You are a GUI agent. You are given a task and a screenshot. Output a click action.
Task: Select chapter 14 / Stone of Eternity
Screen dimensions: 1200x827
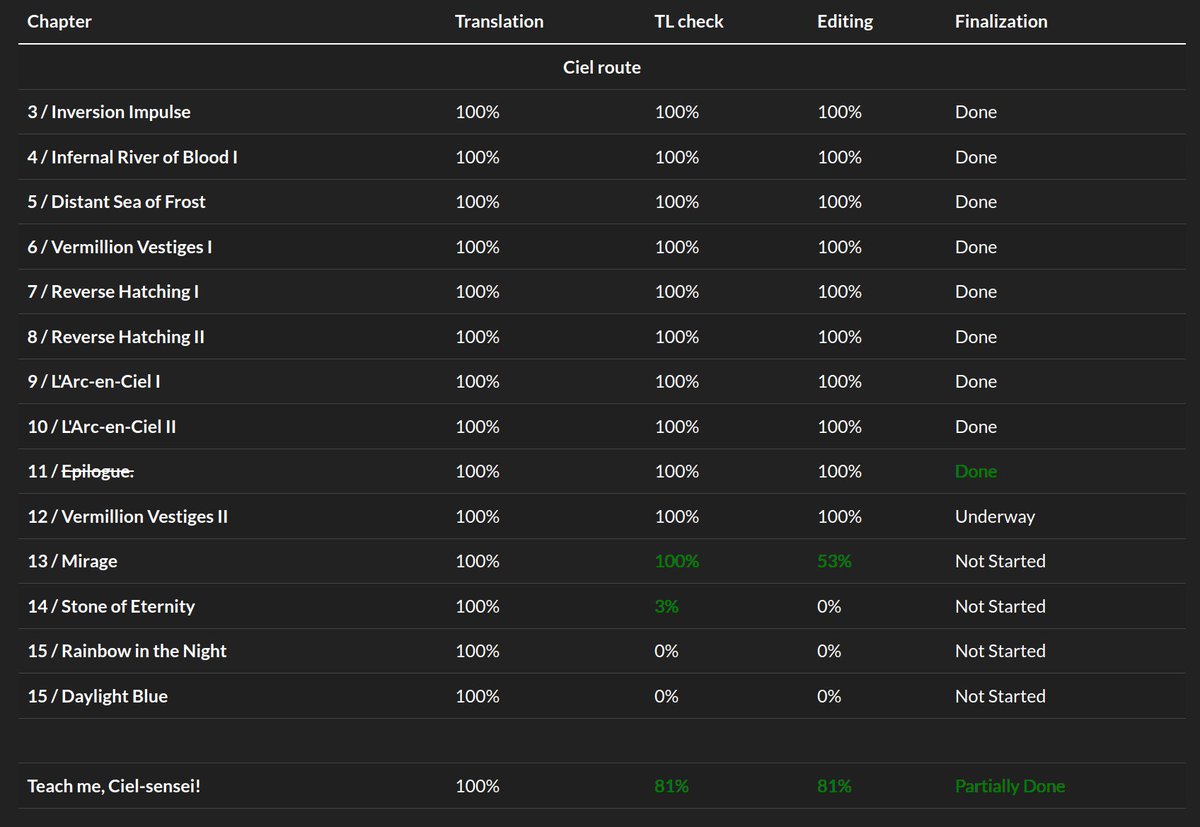coord(111,607)
